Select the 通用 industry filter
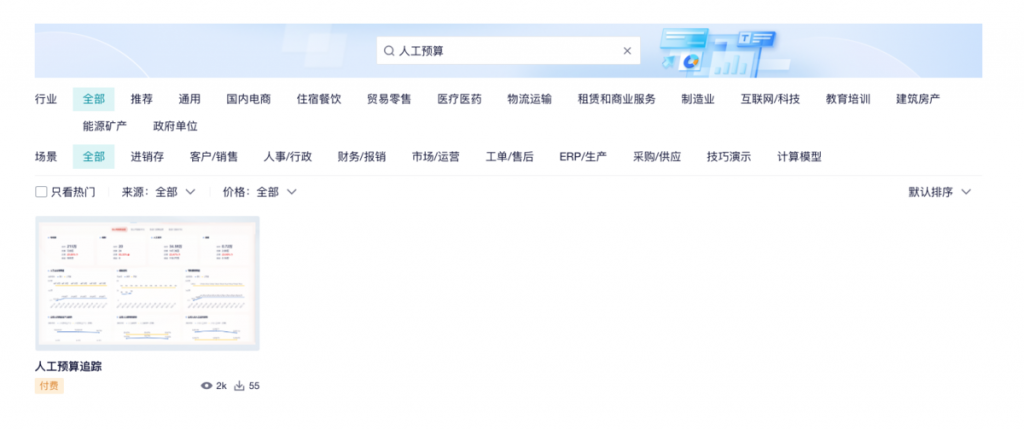This screenshot has height=430, width=1024. pyautogui.click(x=189, y=99)
